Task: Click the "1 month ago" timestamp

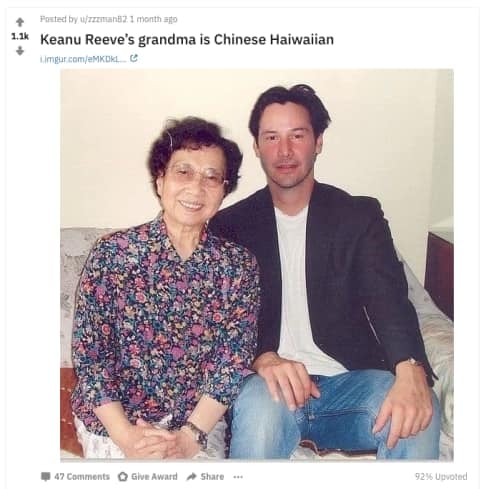Action: point(153,19)
